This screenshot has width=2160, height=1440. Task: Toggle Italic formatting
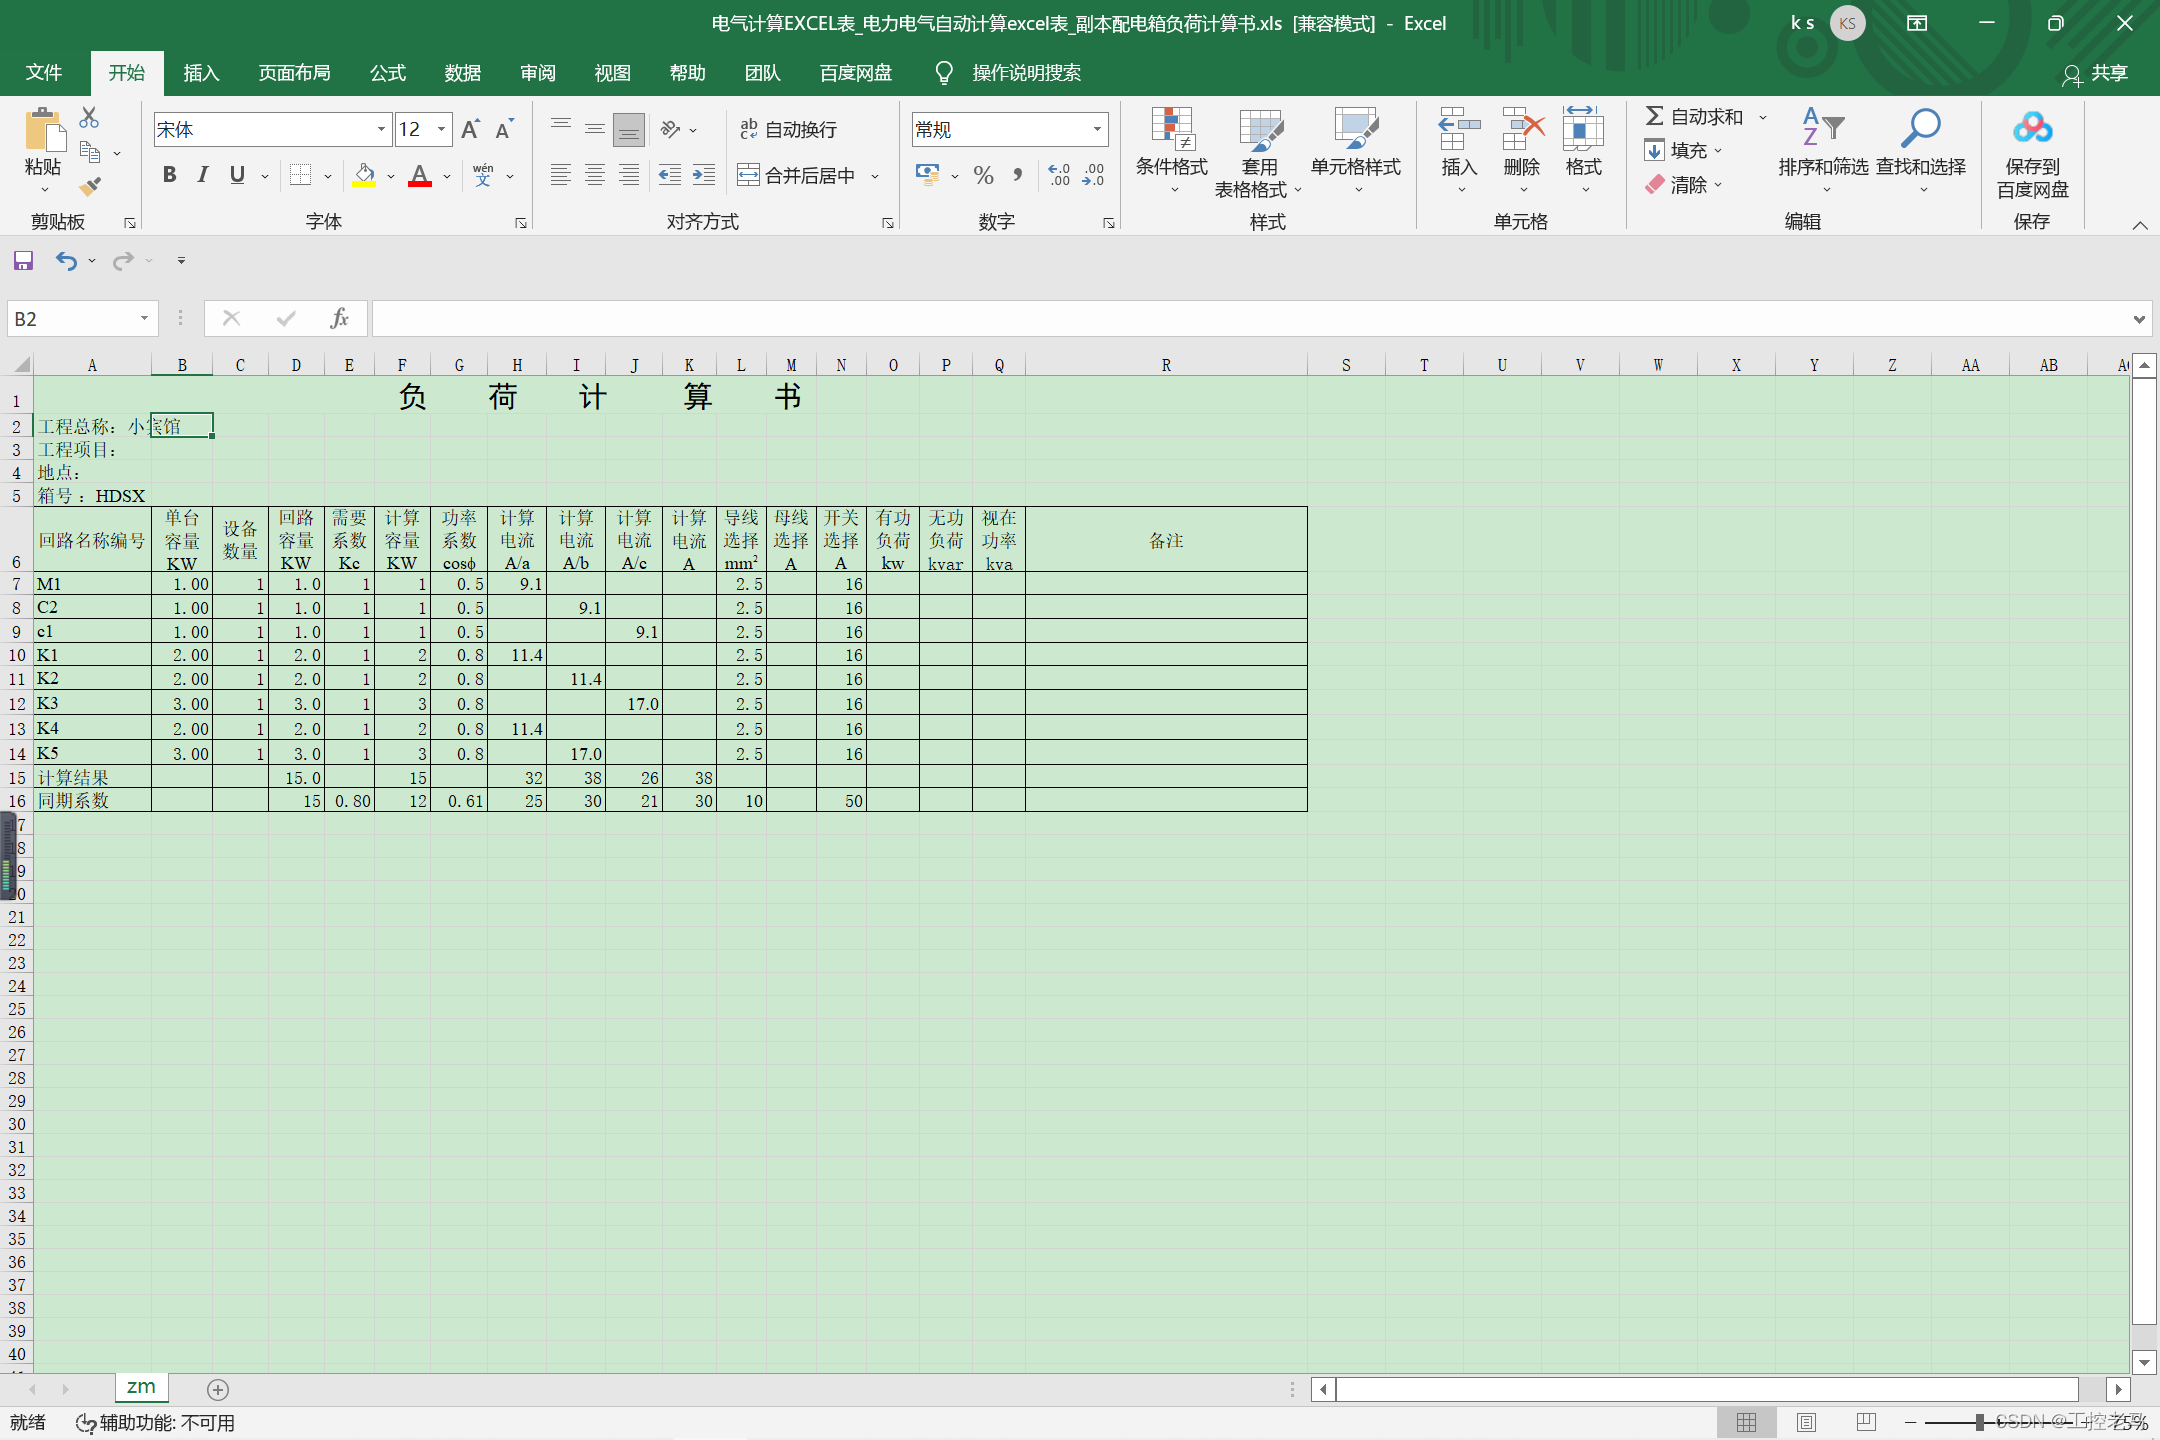click(x=203, y=175)
